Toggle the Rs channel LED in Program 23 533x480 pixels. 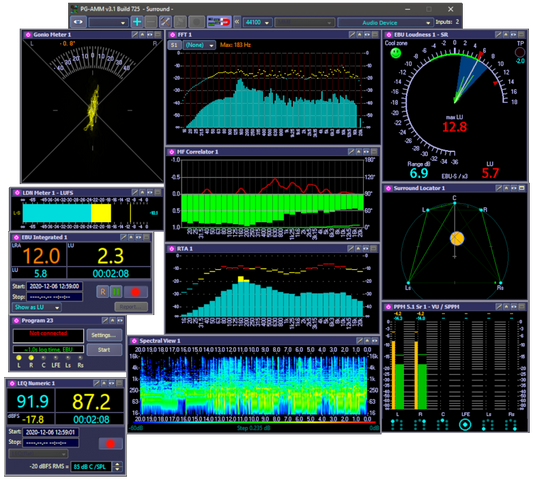pos(80,358)
